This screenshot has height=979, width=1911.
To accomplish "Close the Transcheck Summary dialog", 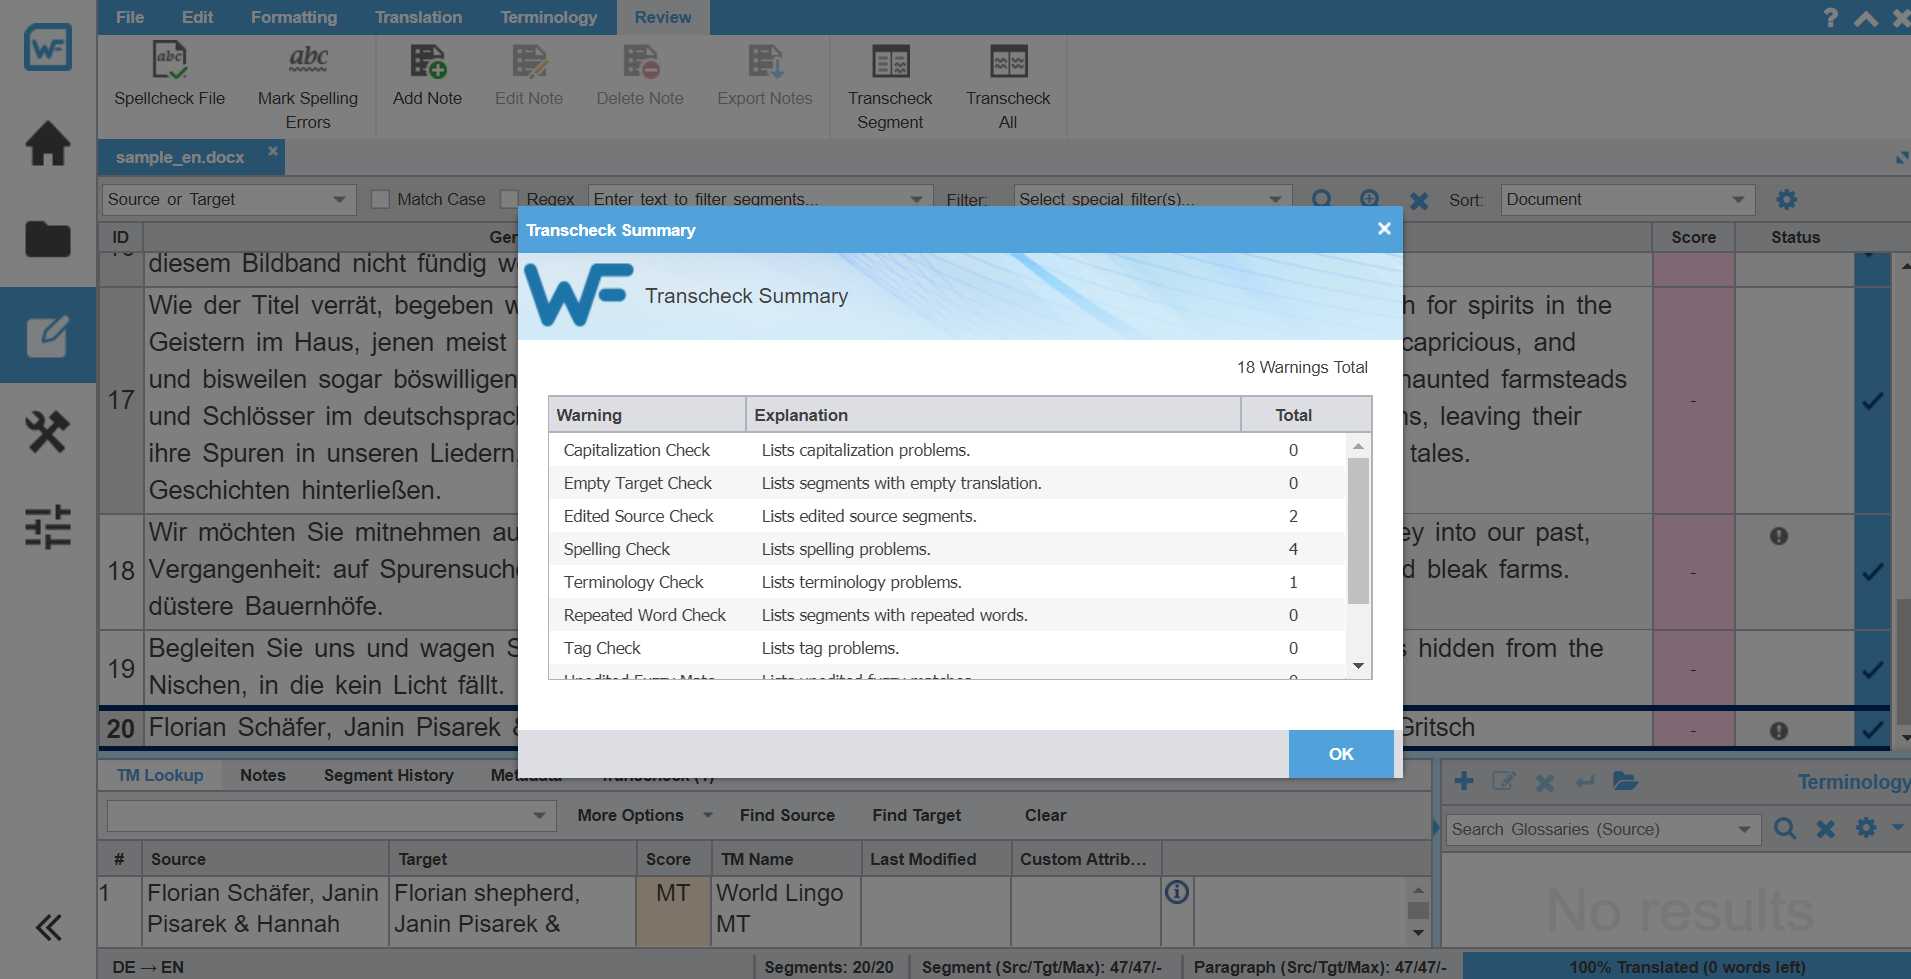I will 1384,229.
